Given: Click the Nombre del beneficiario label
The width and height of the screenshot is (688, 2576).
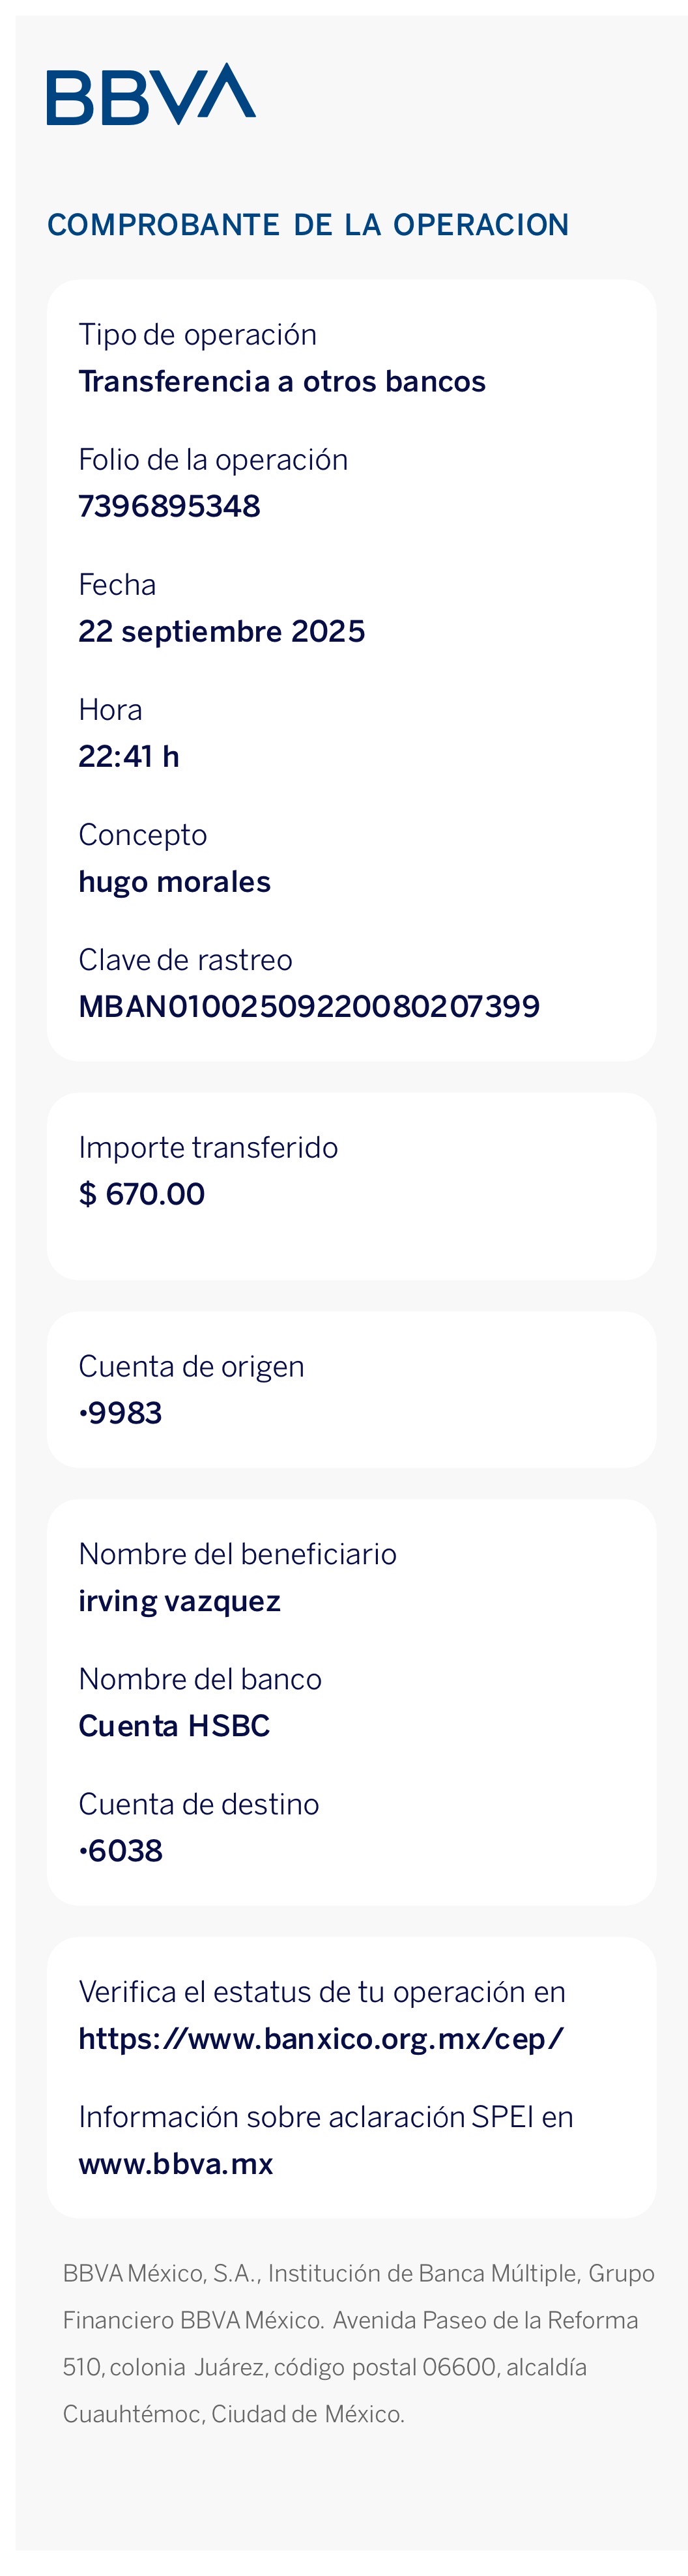Looking at the screenshot, I should (x=238, y=1554).
